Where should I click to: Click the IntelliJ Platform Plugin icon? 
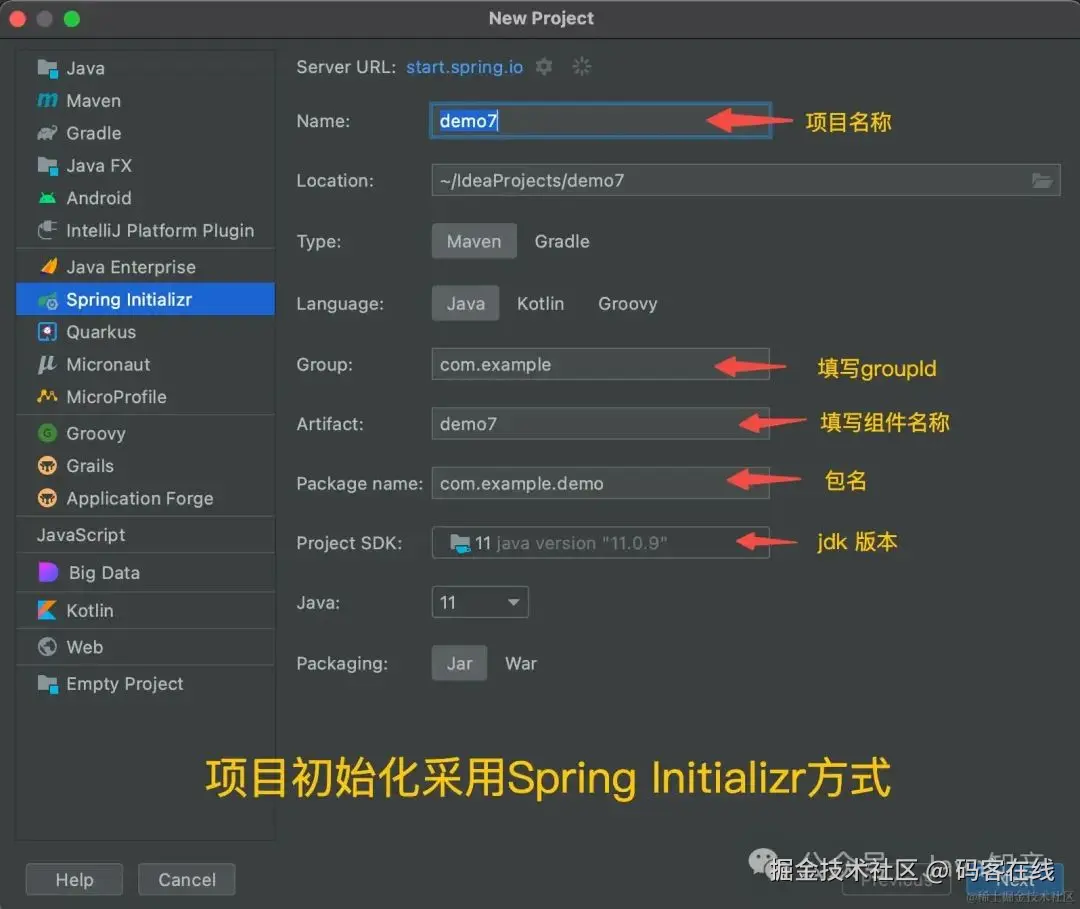pyautogui.click(x=48, y=230)
